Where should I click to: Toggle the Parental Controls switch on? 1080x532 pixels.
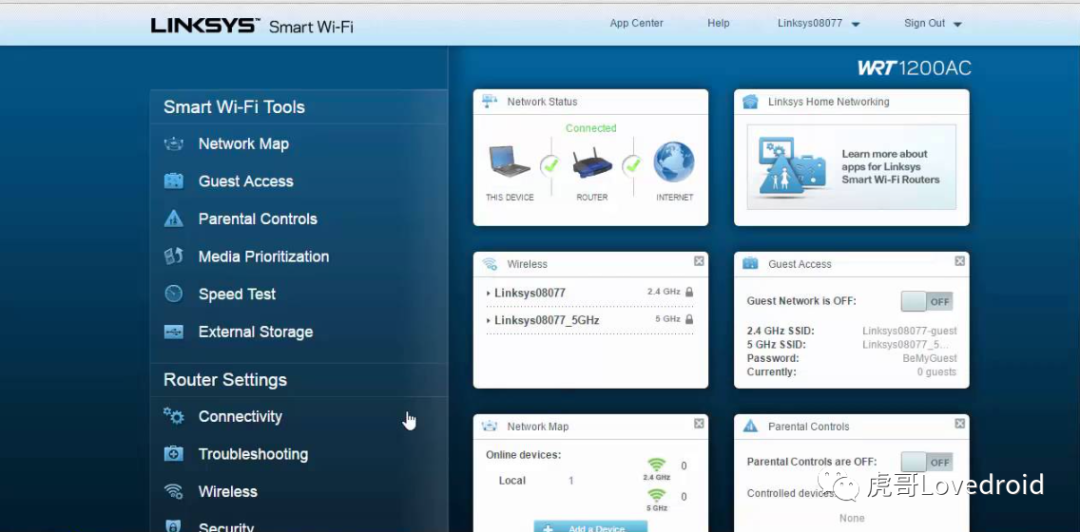926,462
